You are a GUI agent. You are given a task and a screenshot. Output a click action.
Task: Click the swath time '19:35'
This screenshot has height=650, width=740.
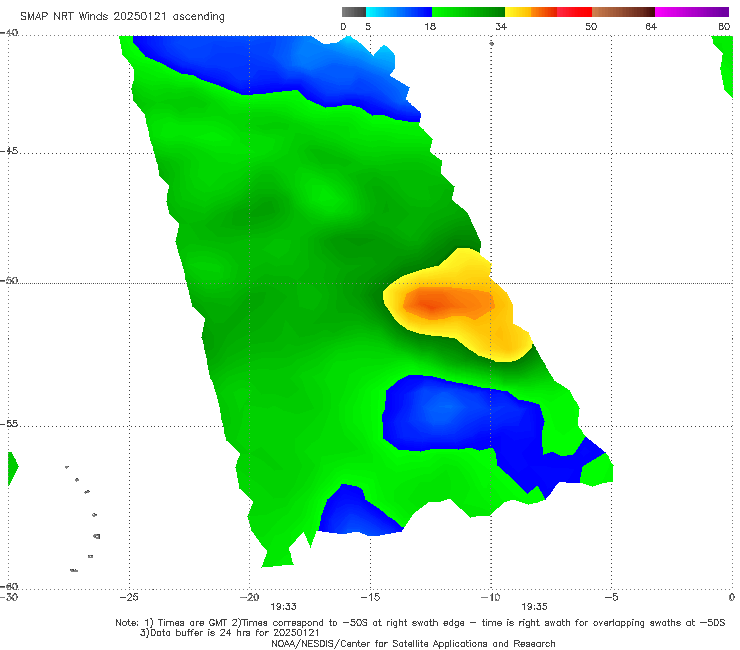coord(534,607)
